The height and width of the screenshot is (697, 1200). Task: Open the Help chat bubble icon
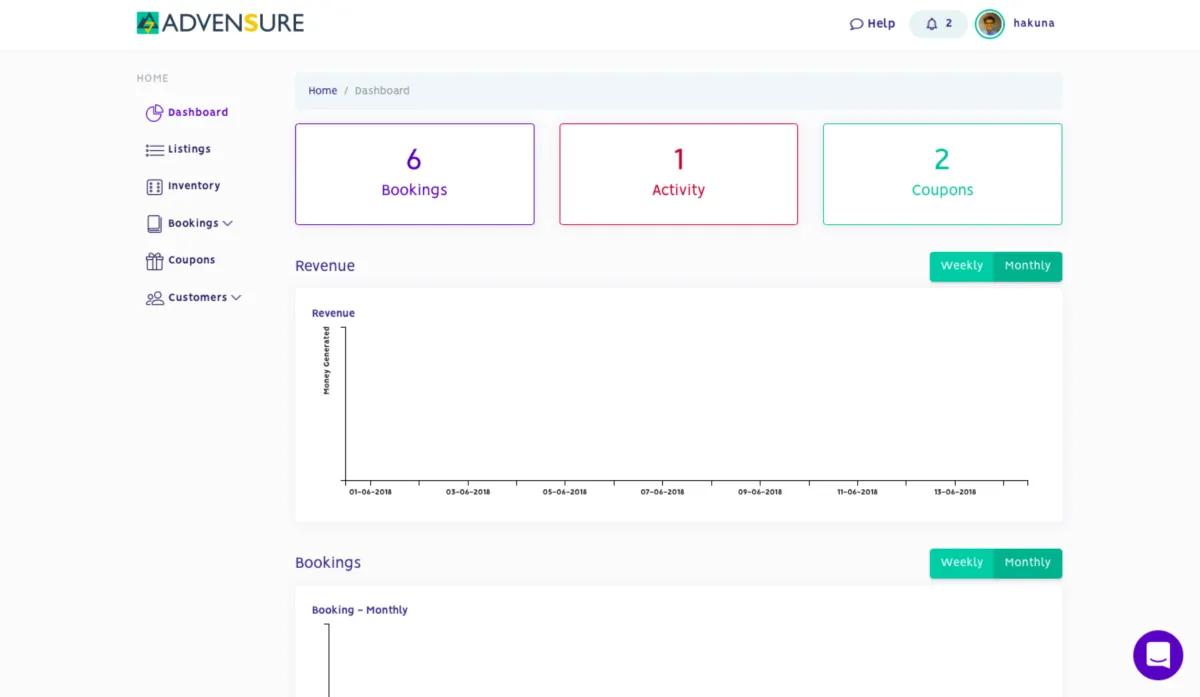click(856, 24)
